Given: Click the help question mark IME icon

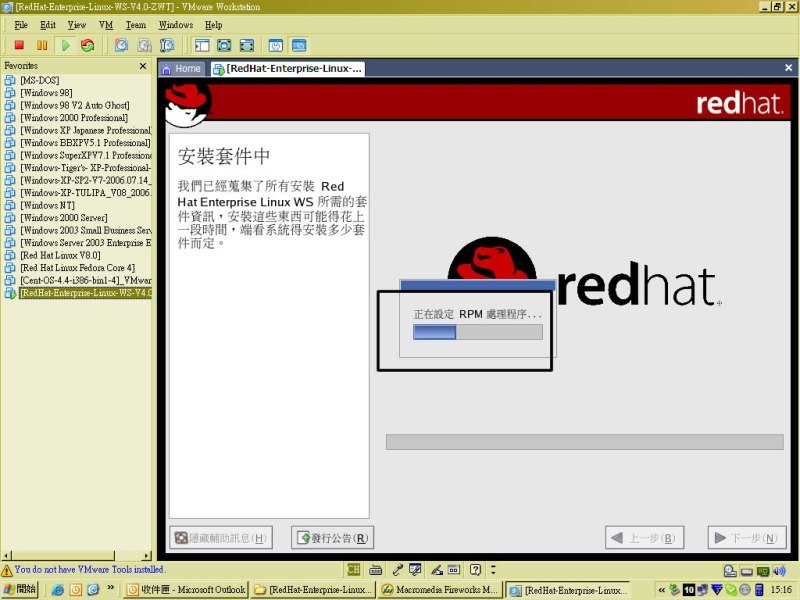Looking at the screenshot, I should point(476,569).
